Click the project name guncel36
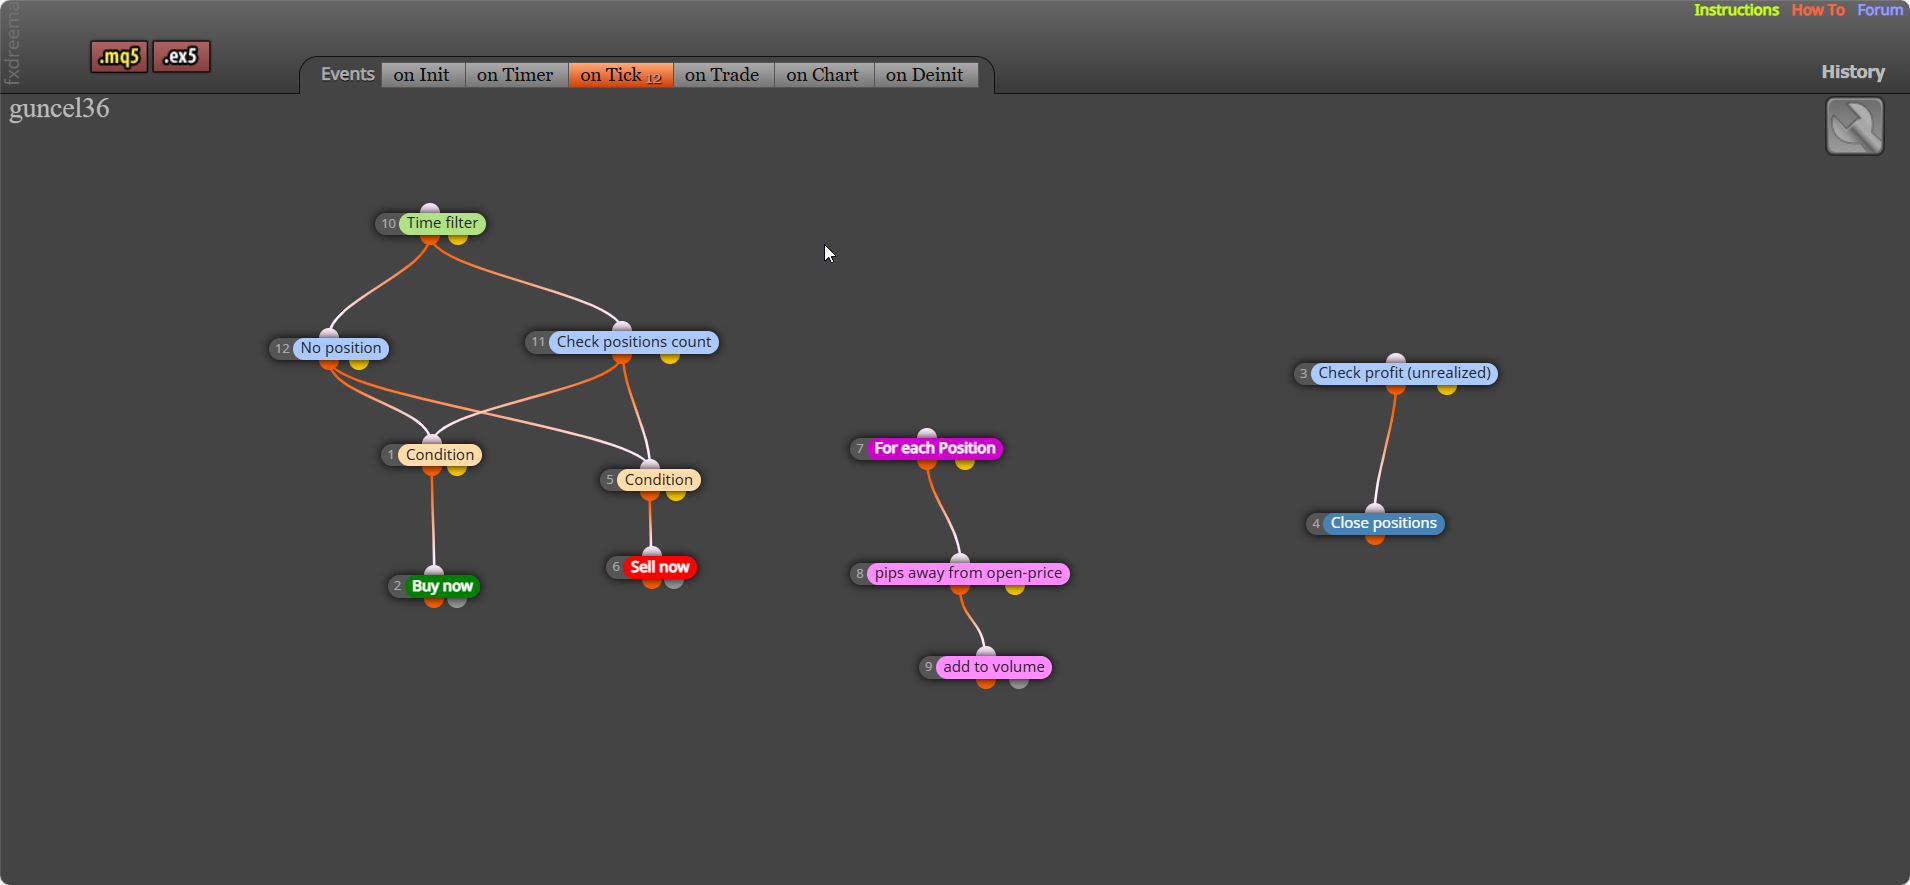Viewport: 1910px width, 885px height. (x=59, y=108)
